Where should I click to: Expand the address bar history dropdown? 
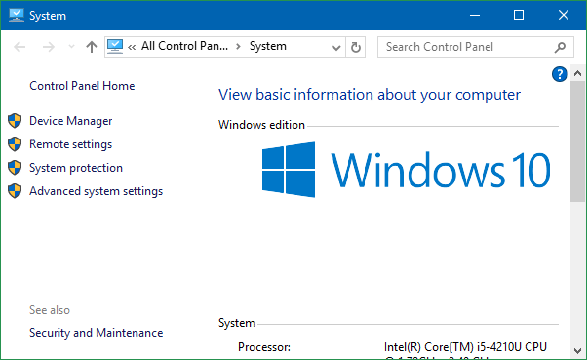pos(336,48)
